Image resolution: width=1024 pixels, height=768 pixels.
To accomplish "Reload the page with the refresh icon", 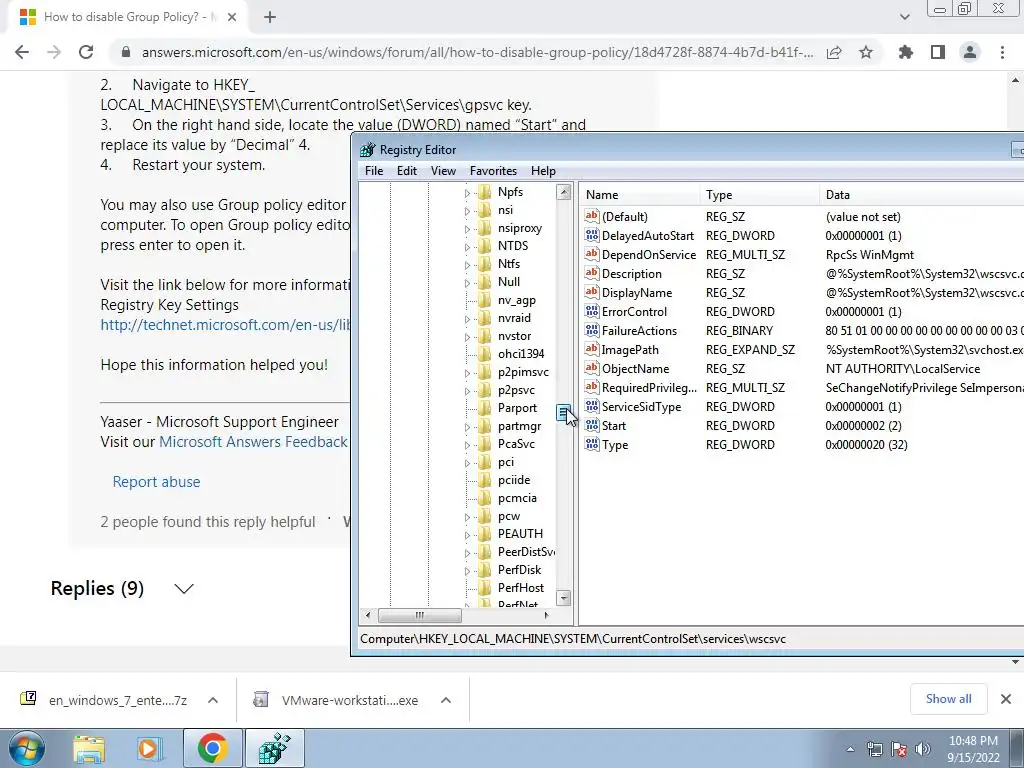I will (x=86, y=52).
